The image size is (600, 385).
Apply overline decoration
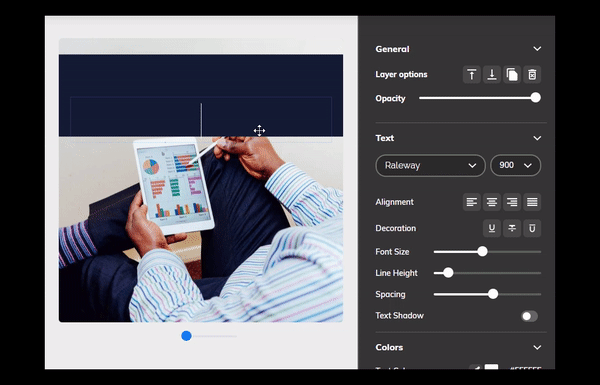pos(532,228)
